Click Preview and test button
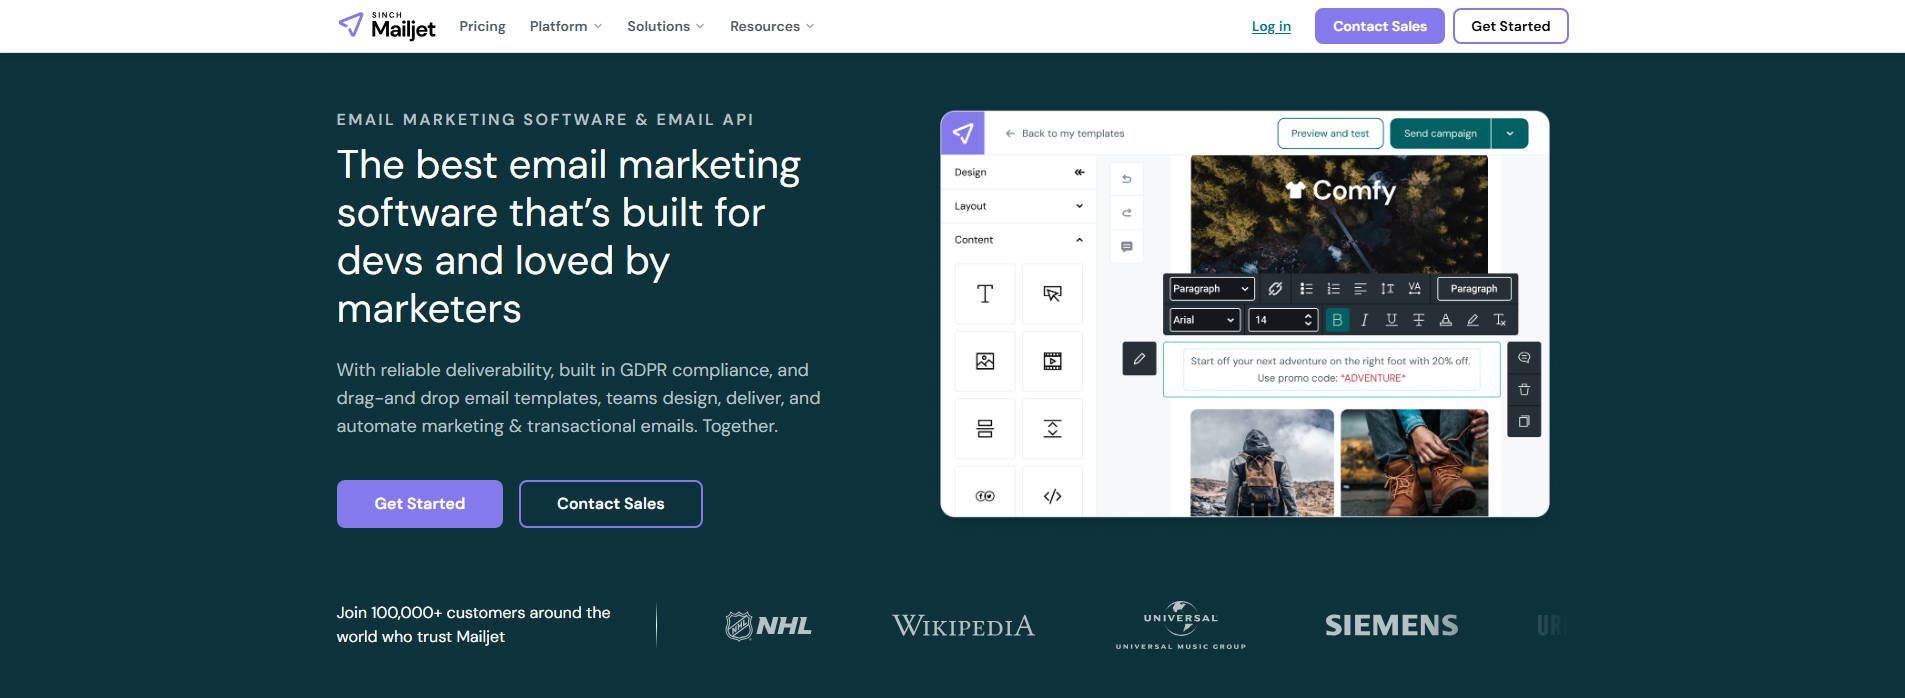The image size is (1905, 698). pyautogui.click(x=1330, y=133)
